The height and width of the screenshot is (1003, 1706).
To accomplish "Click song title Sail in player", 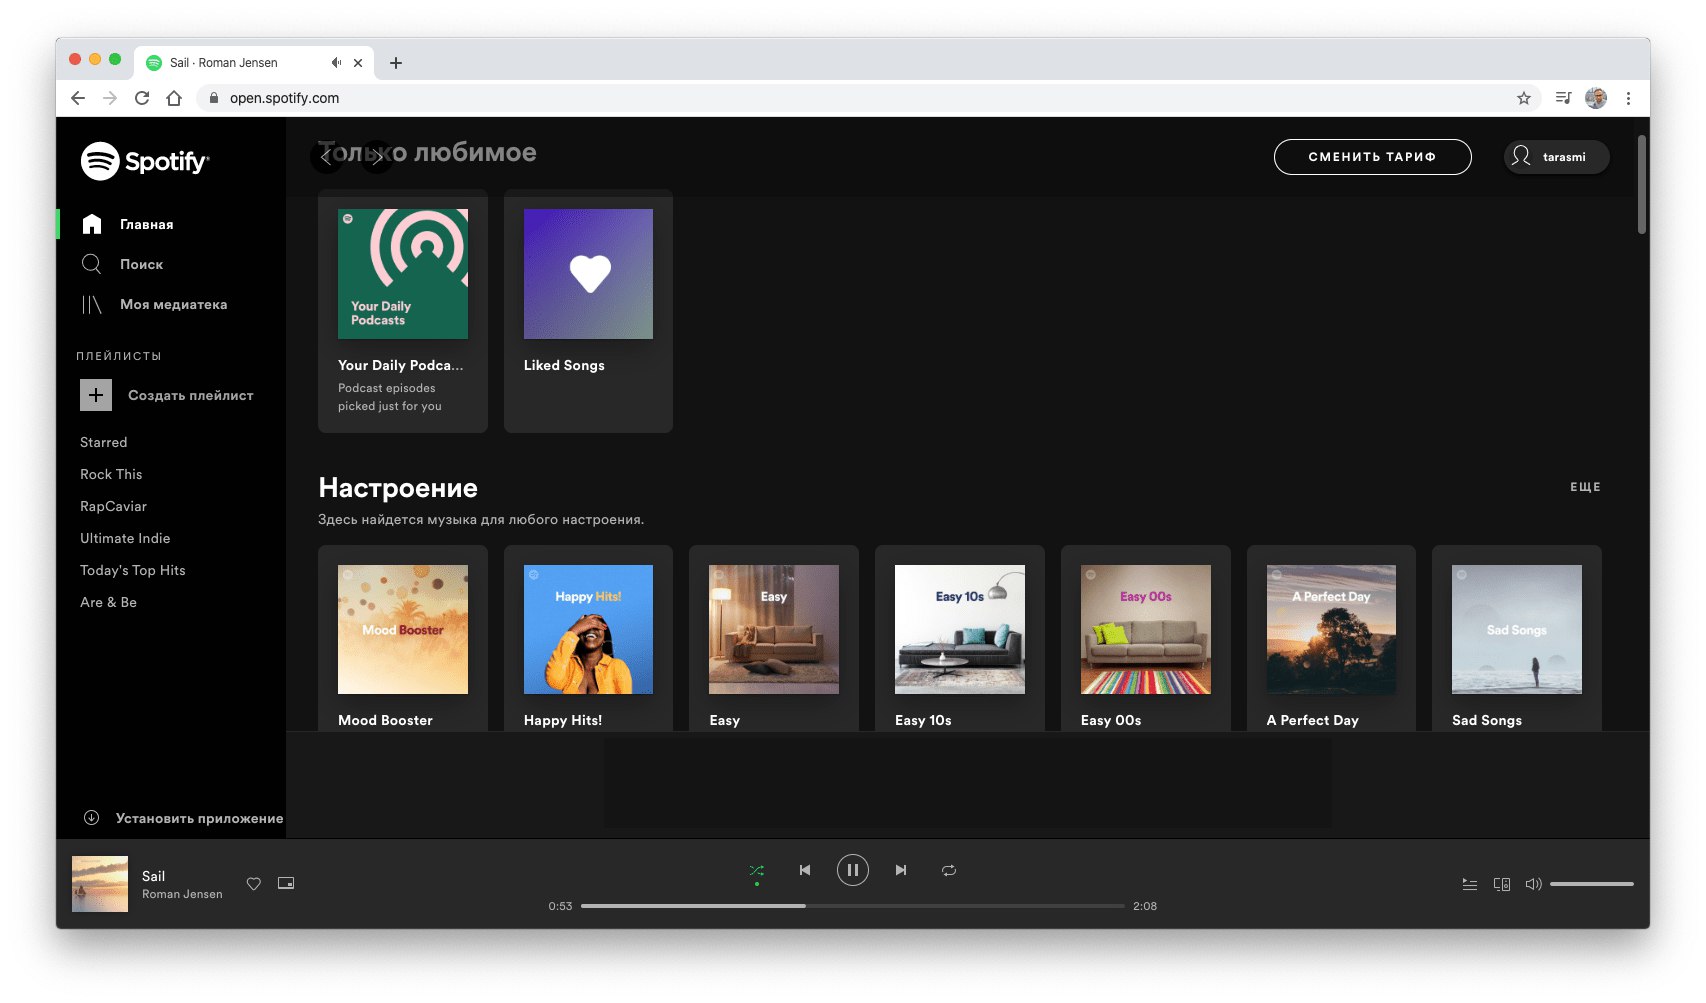I will pyautogui.click(x=153, y=876).
